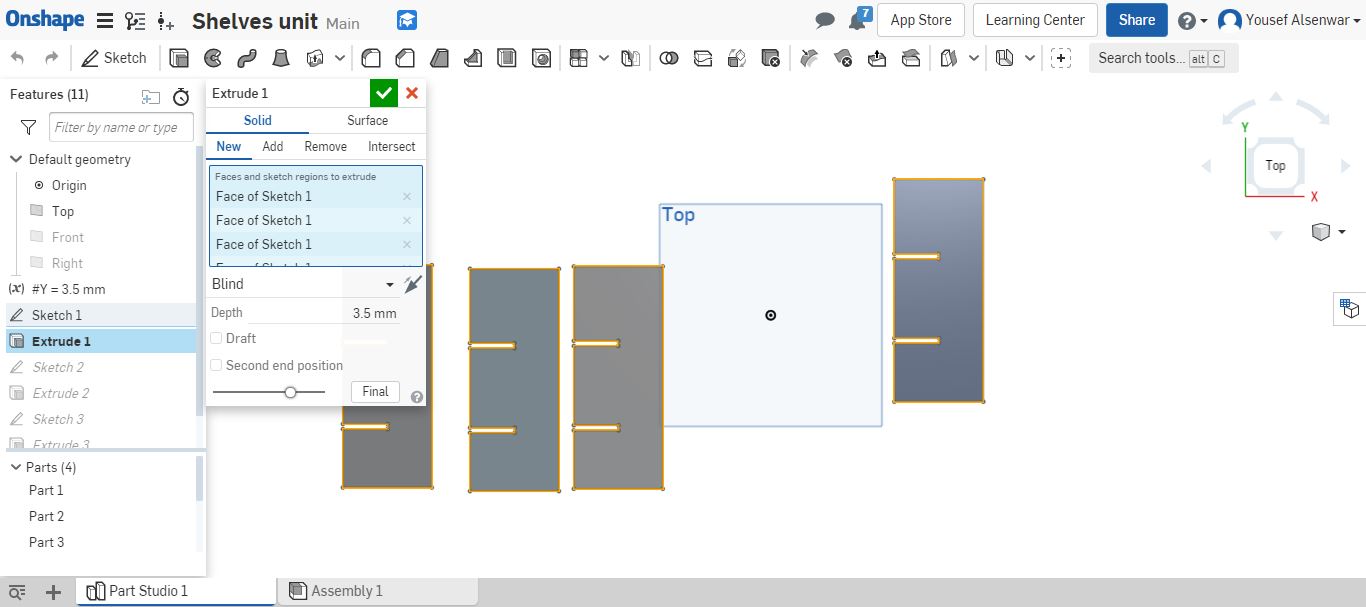Select the Loft tool
The width and height of the screenshot is (1366, 607).
(x=282, y=58)
